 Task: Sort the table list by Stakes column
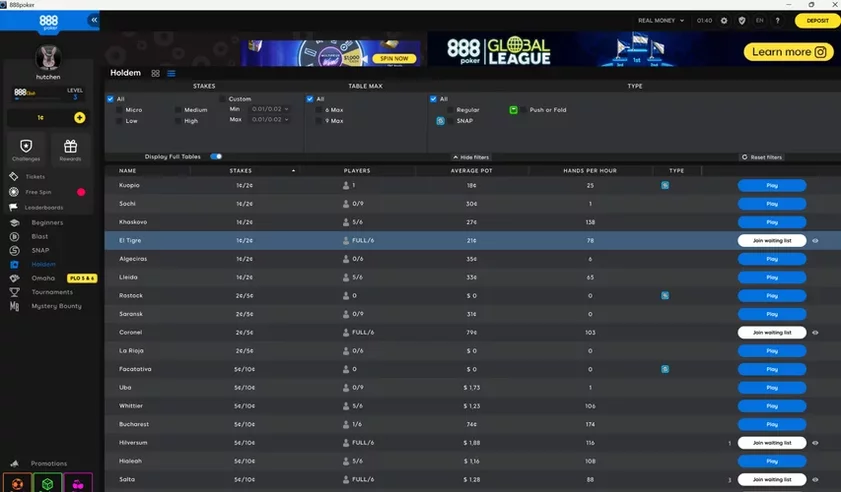point(240,171)
